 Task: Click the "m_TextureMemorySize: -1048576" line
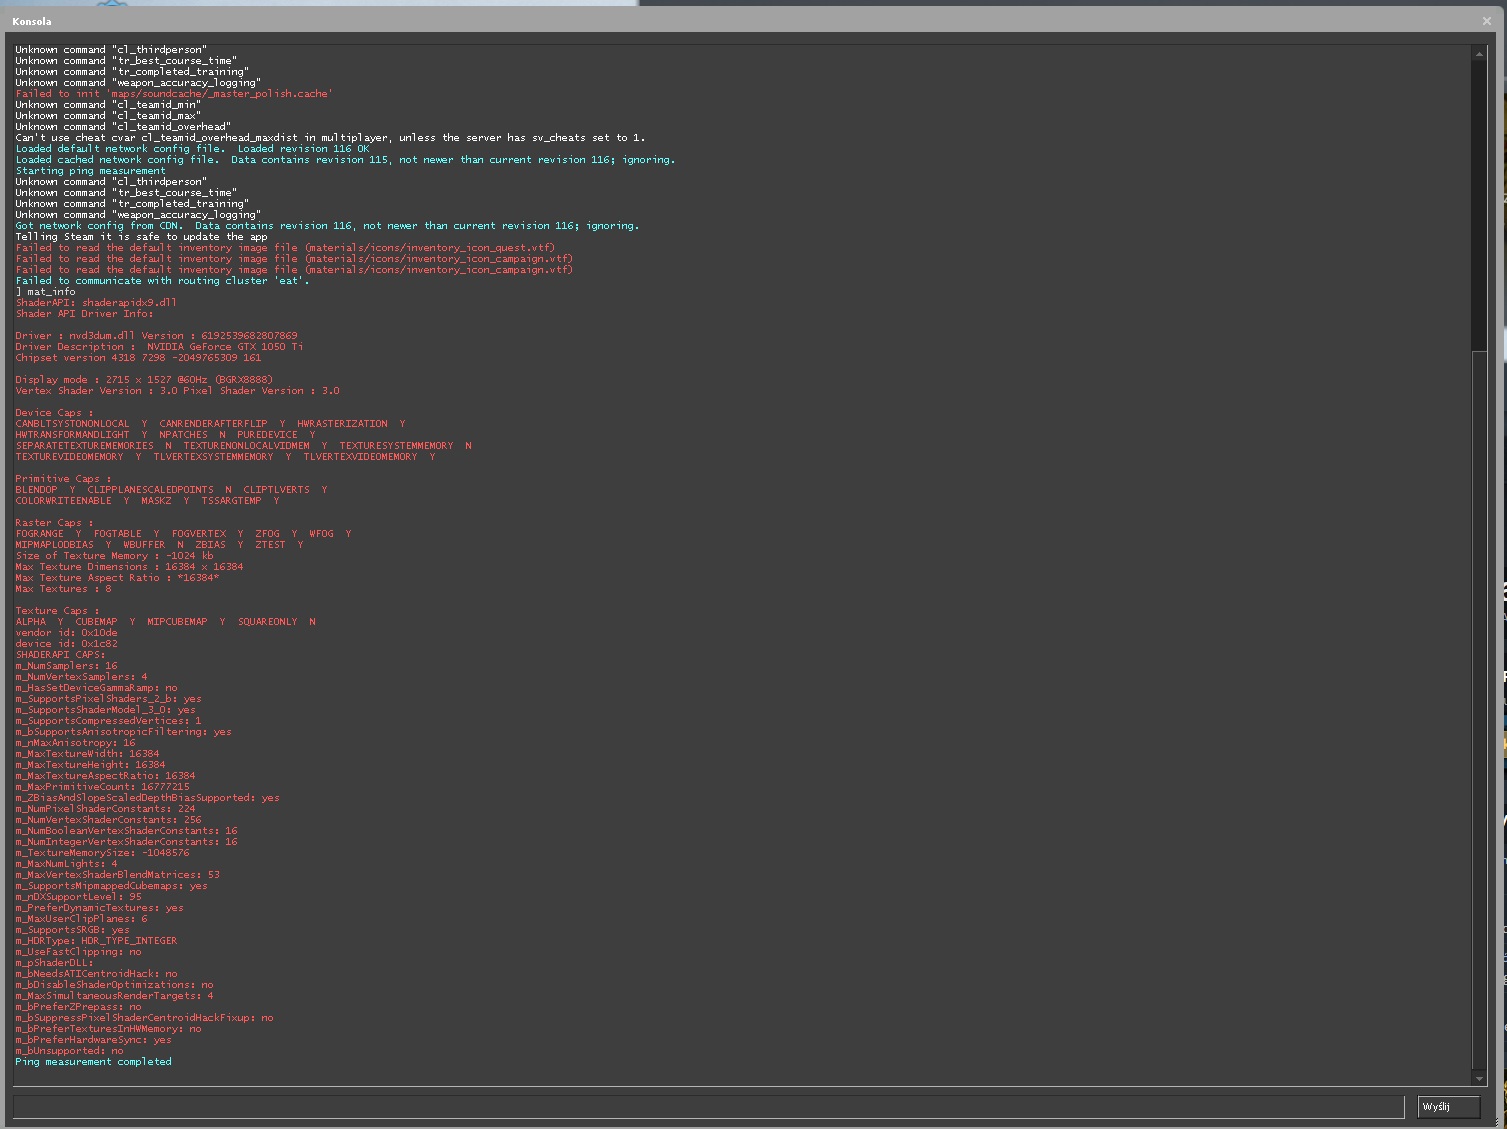click(102, 853)
